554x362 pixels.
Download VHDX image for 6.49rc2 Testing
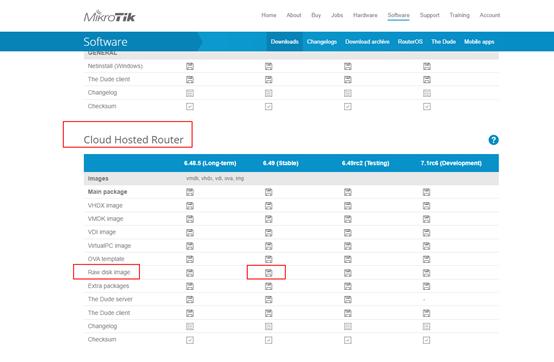pos(348,206)
